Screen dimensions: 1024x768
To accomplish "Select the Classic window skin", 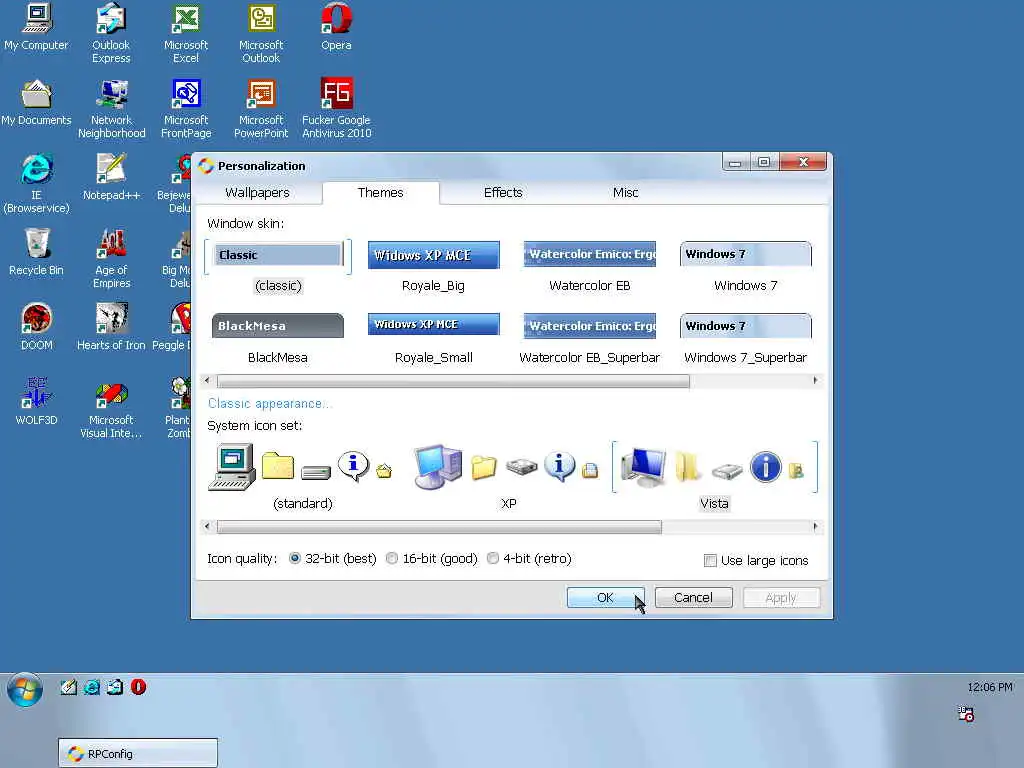I will point(278,266).
